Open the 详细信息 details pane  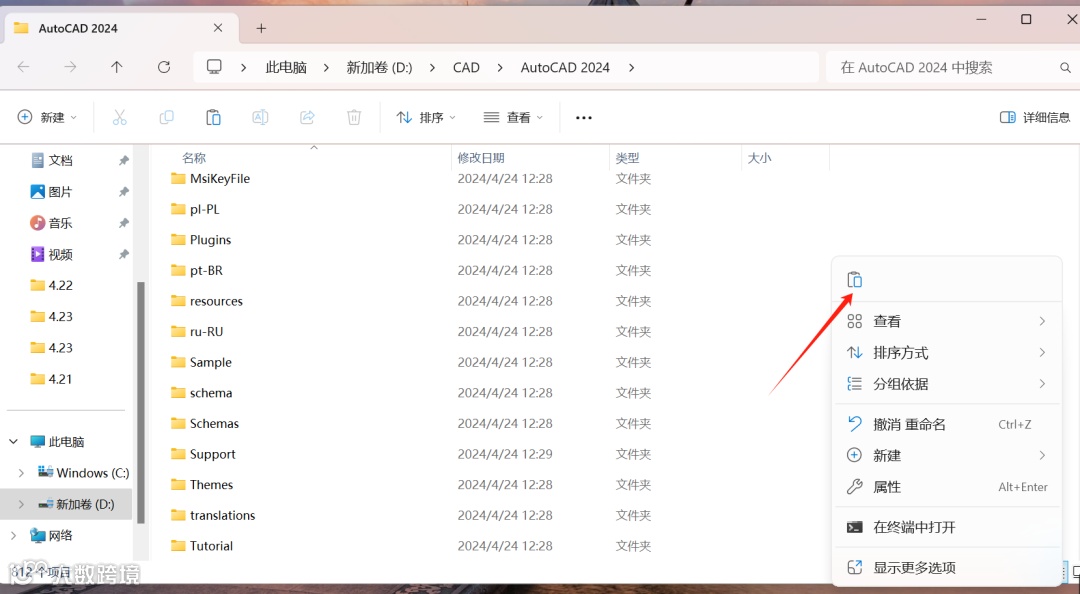pyautogui.click(x=1035, y=117)
